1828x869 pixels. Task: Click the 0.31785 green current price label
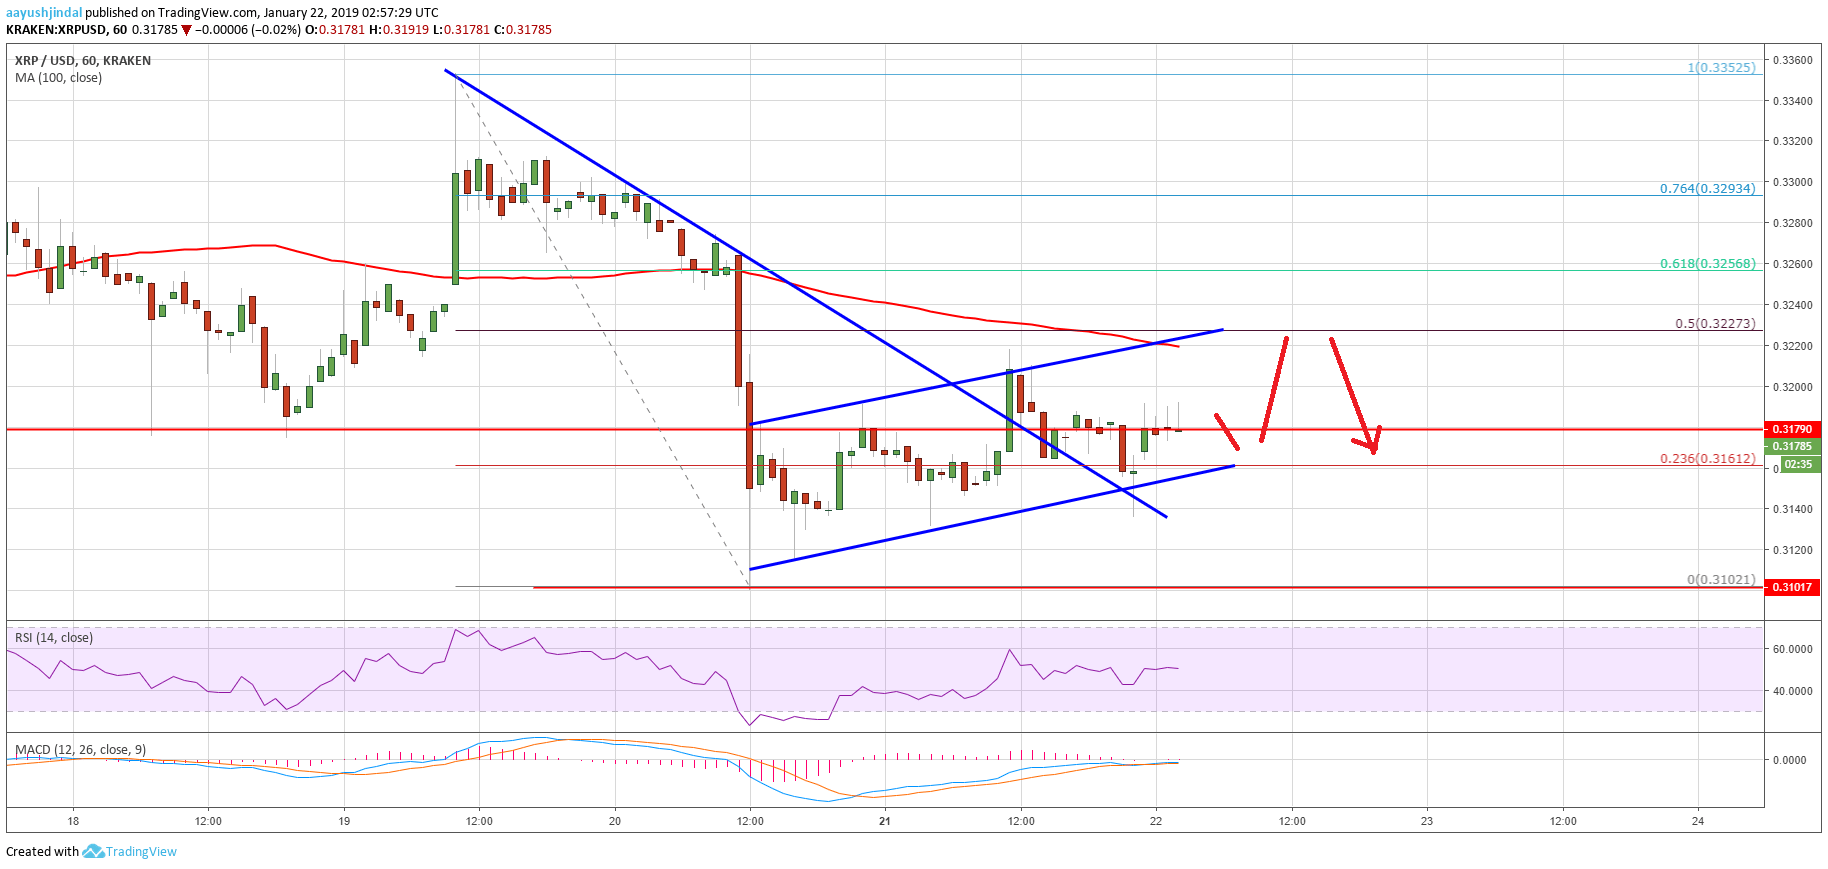1792,446
